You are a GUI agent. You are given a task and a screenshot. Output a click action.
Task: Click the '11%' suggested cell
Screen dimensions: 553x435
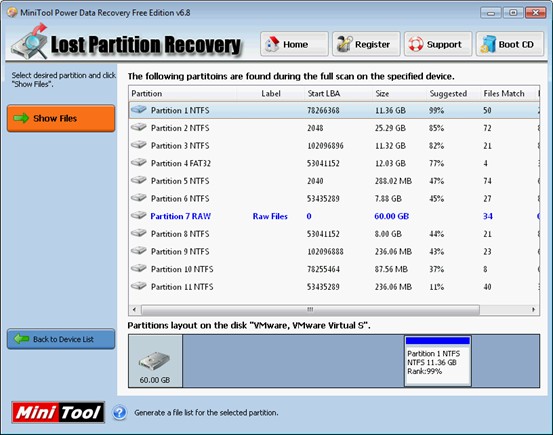[436, 286]
